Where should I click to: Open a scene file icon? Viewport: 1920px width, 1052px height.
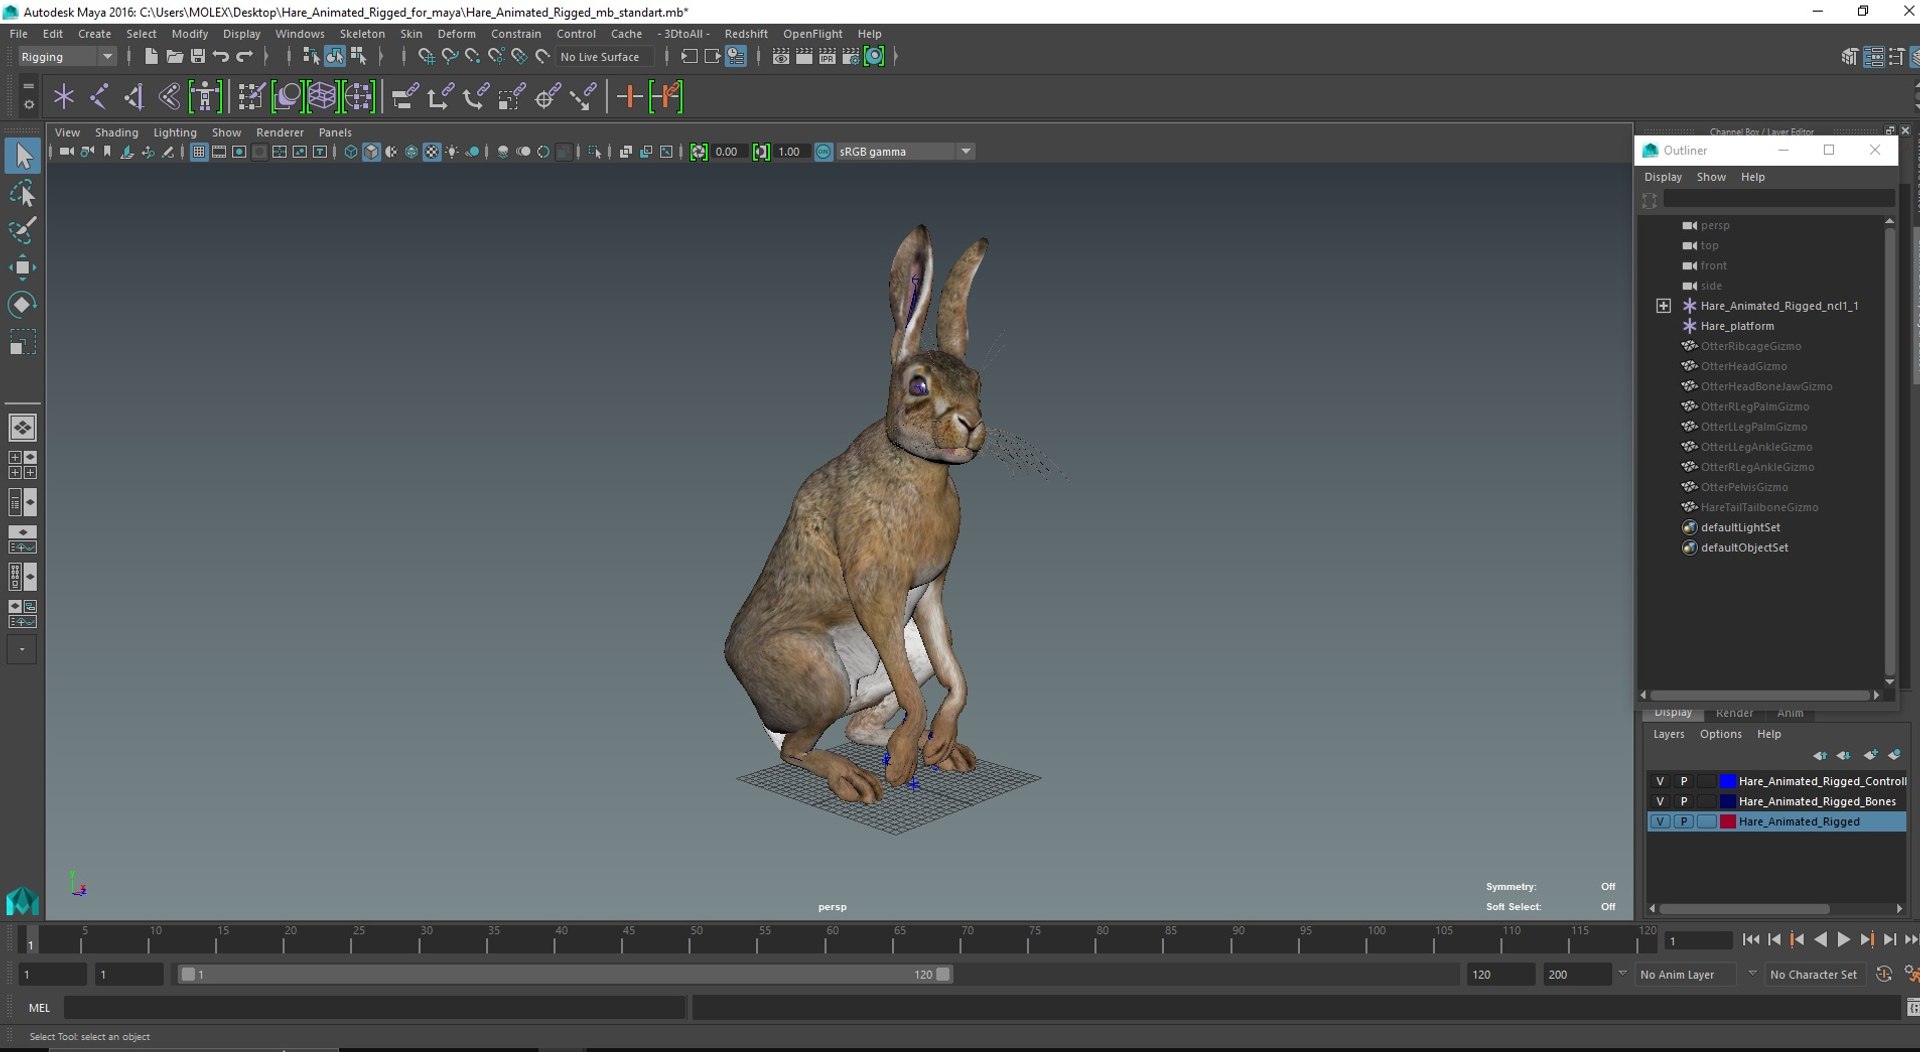point(174,56)
